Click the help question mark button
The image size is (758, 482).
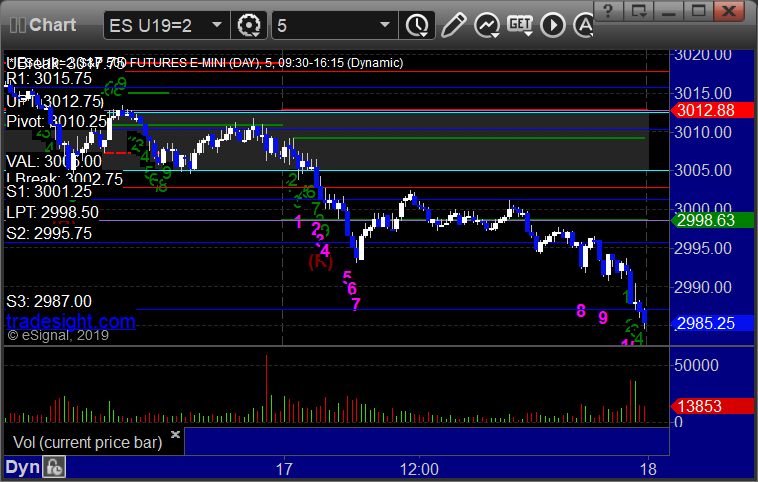(608, 11)
